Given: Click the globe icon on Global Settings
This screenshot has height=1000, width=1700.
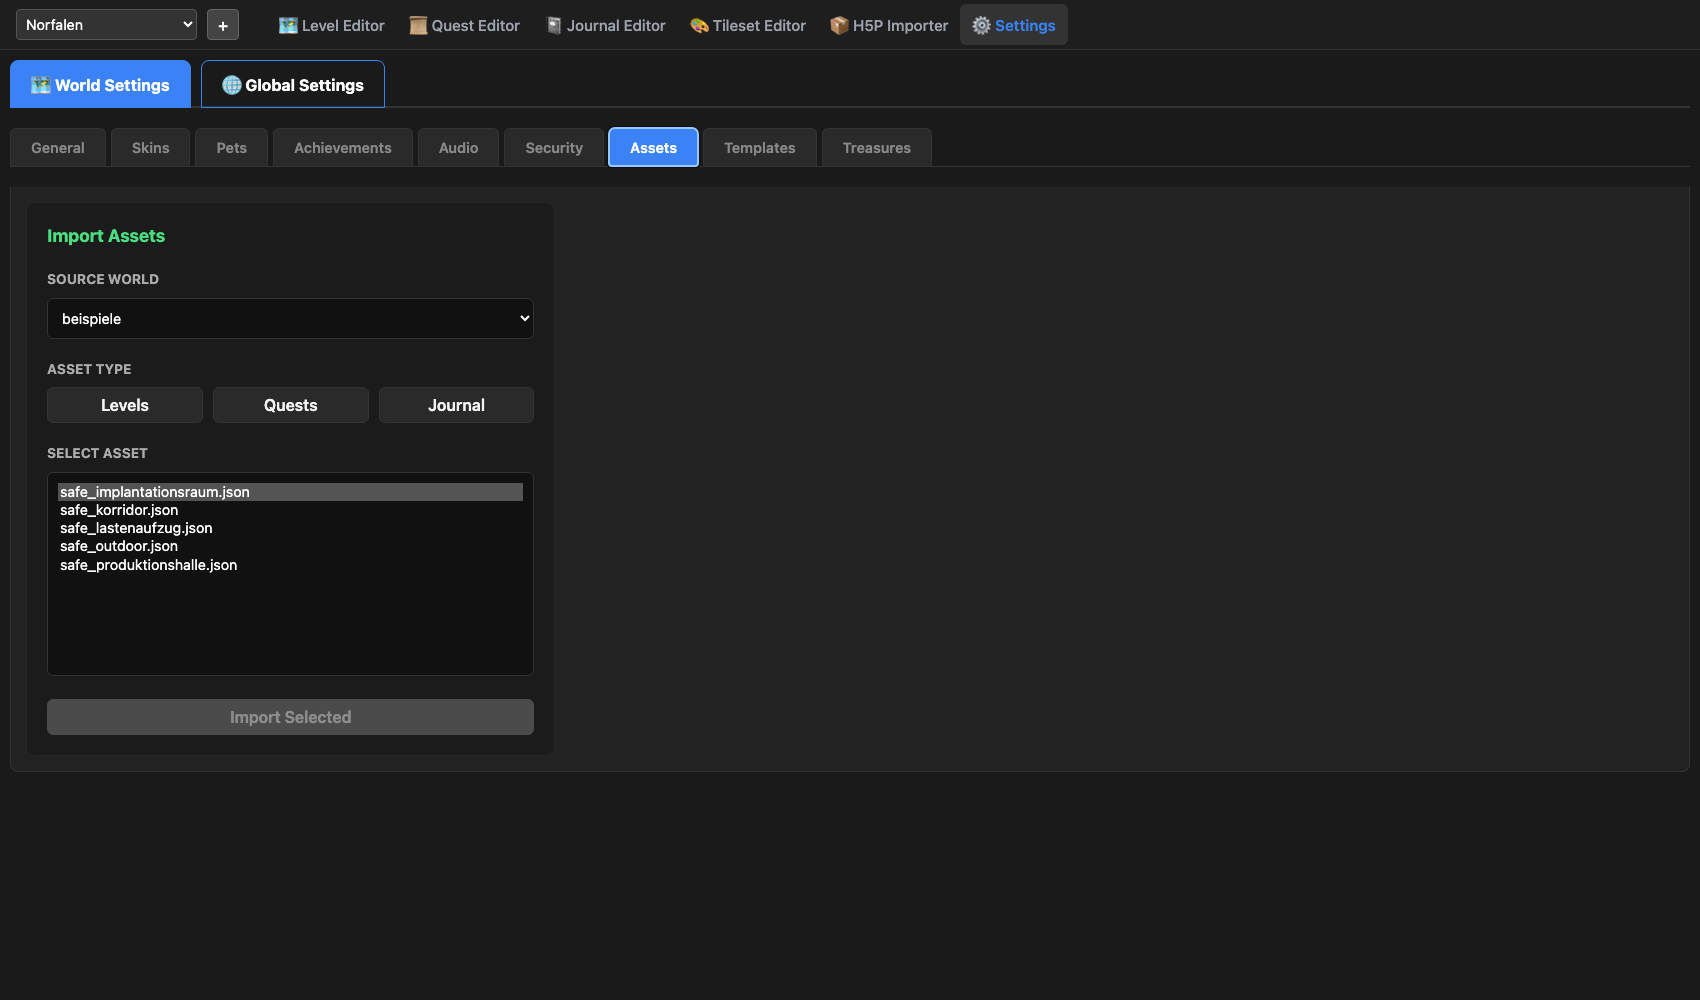Looking at the screenshot, I should [x=231, y=85].
